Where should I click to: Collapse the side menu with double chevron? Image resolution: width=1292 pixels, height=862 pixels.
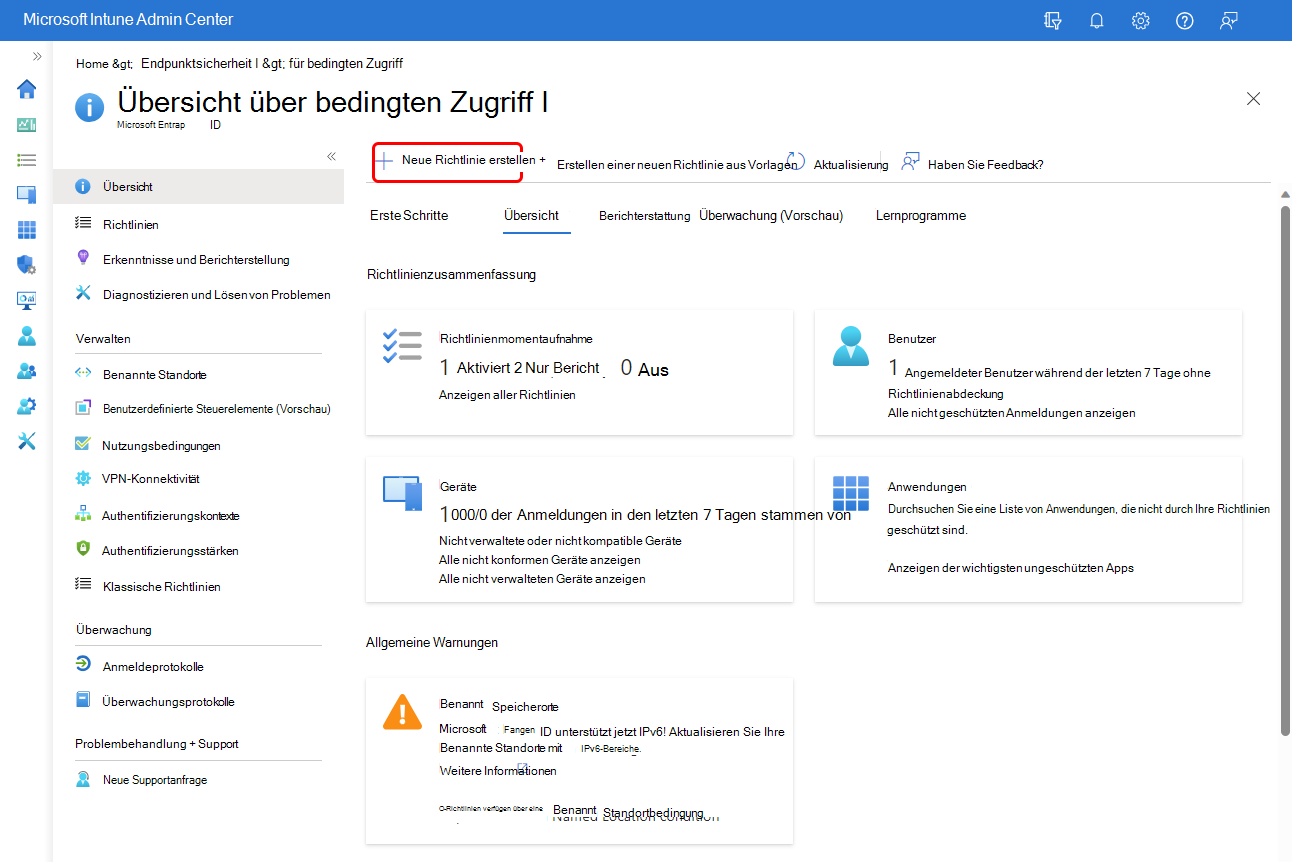point(331,157)
